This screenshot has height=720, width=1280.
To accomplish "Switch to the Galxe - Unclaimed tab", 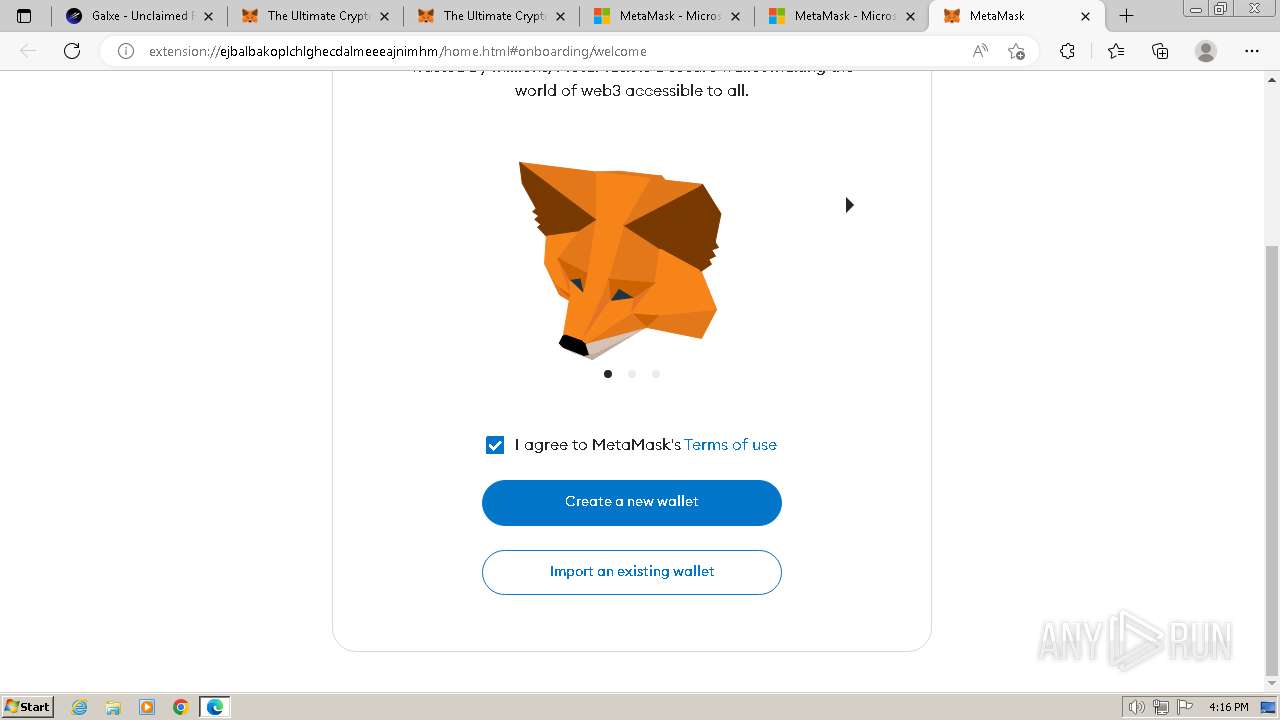I will point(140,16).
